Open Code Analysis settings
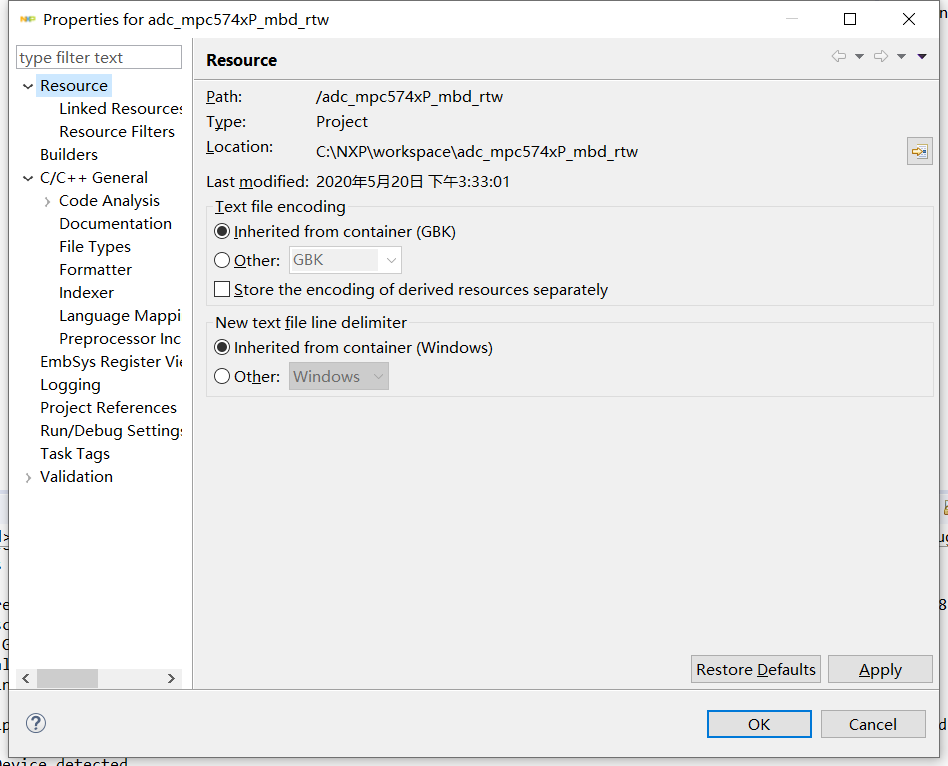The image size is (948, 766). coord(109,201)
